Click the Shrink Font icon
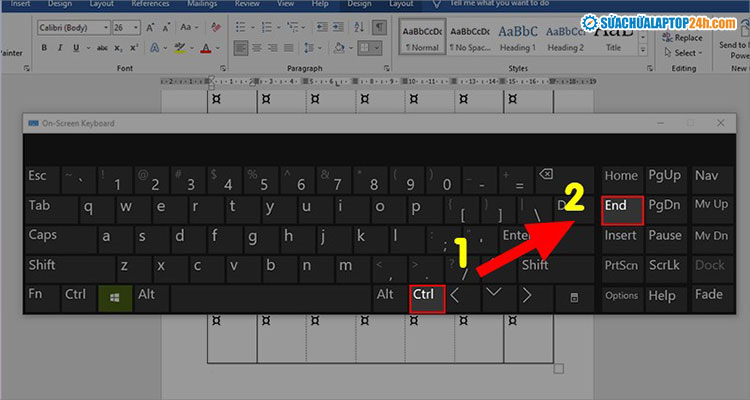Viewport: 750px width, 400px height. [165, 28]
